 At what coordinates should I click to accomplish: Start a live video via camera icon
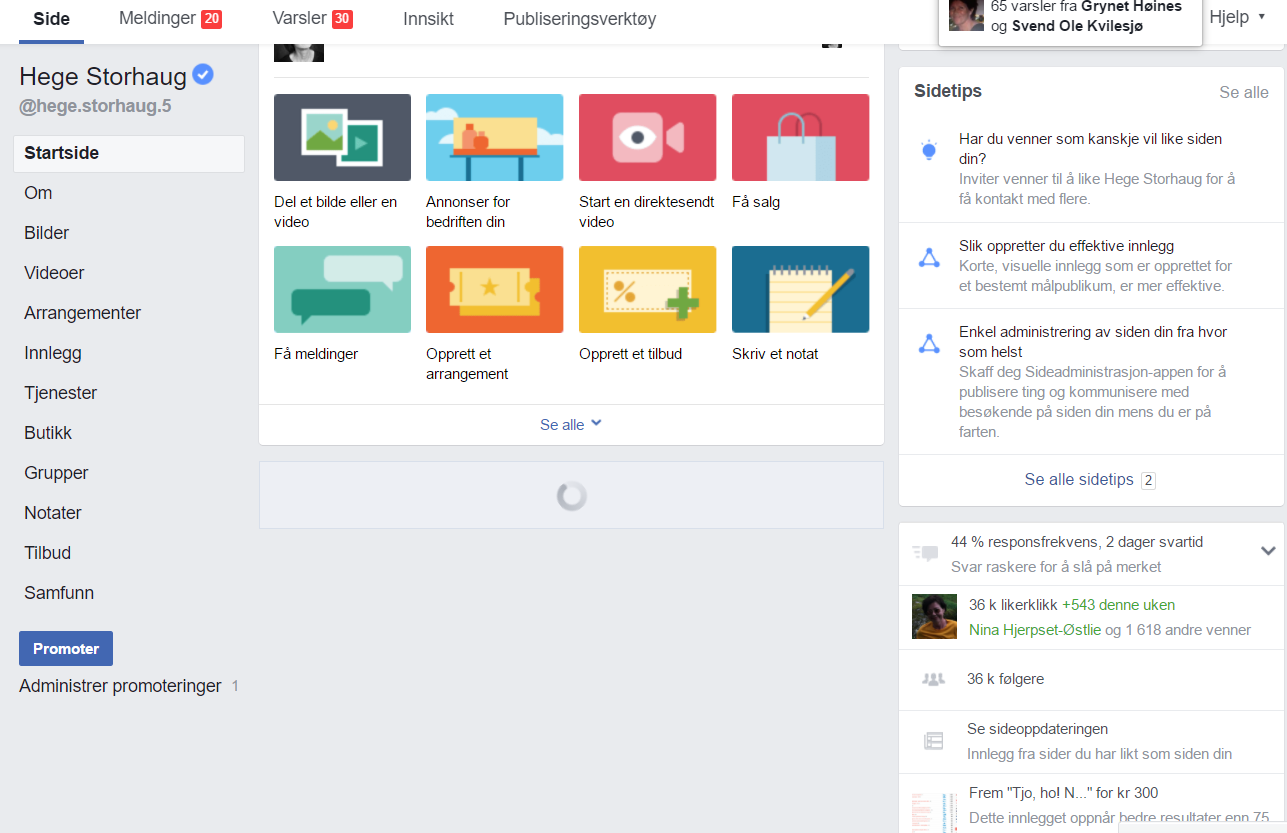click(647, 137)
